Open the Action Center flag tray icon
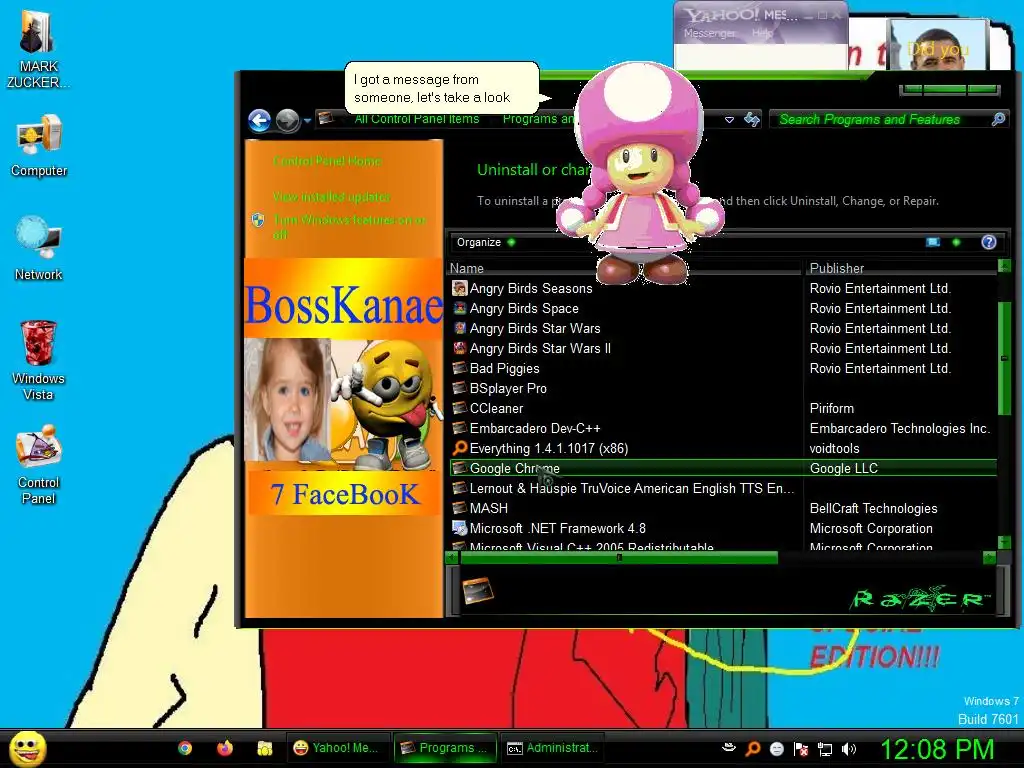The height and width of the screenshot is (768, 1024). (x=801, y=749)
